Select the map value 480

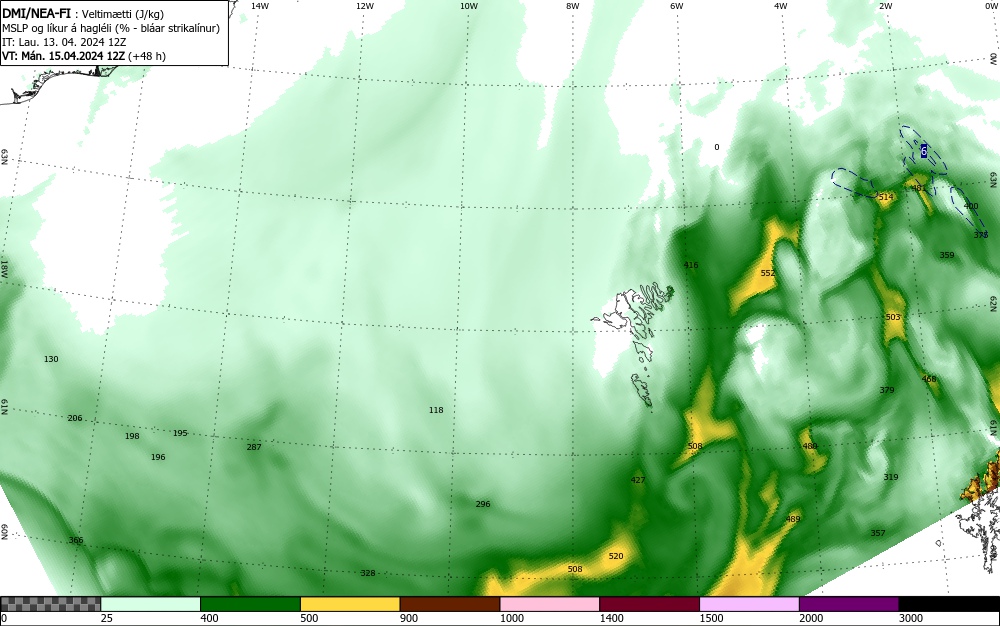point(810,446)
